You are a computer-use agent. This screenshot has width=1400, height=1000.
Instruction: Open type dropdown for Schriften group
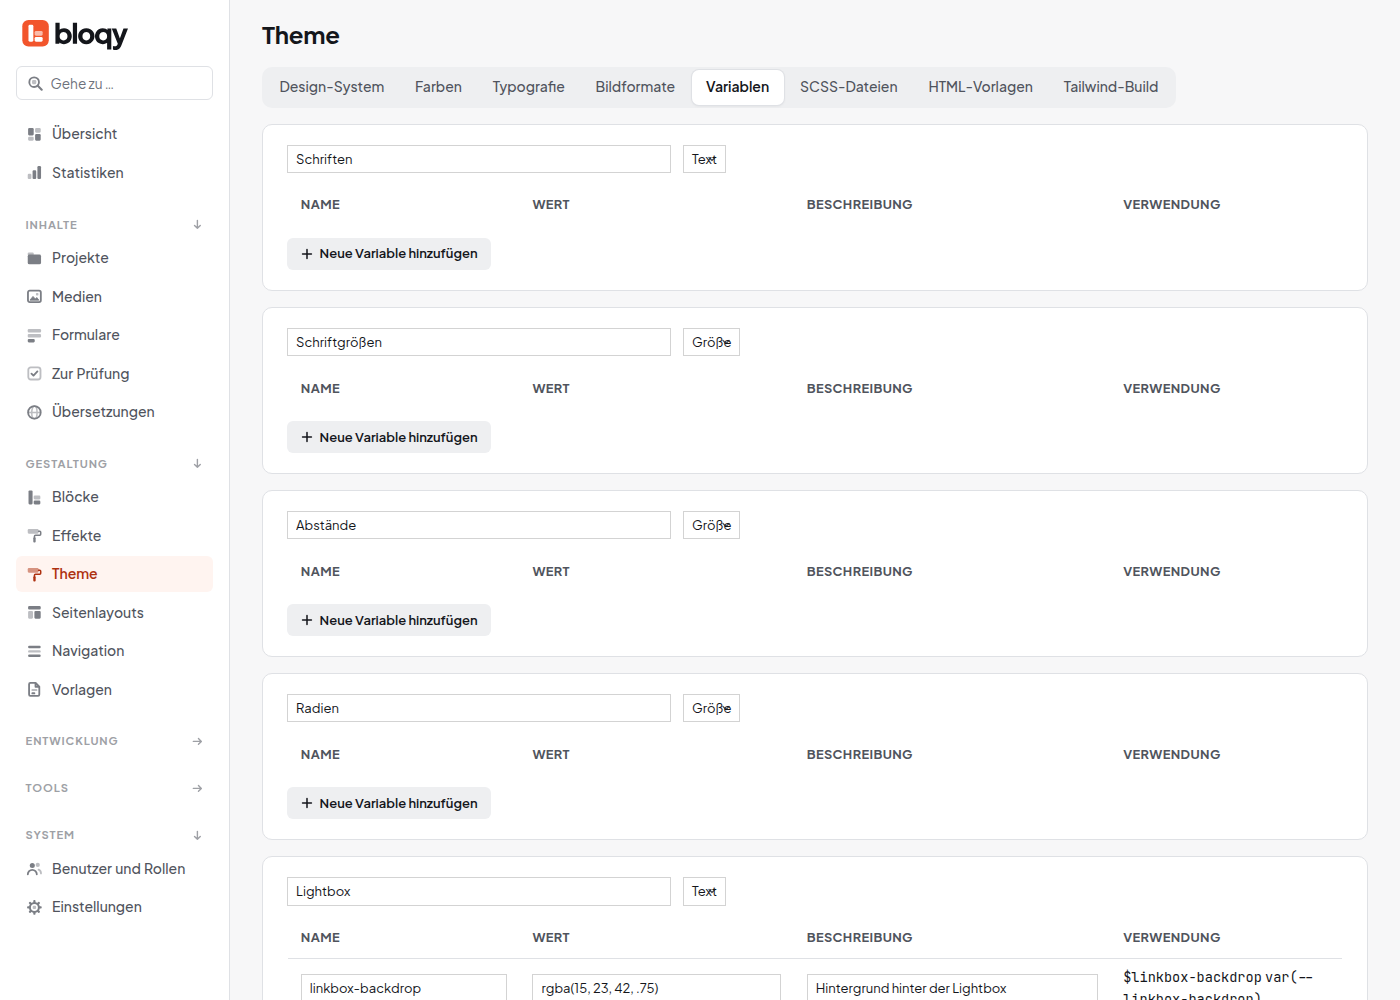[704, 159]
